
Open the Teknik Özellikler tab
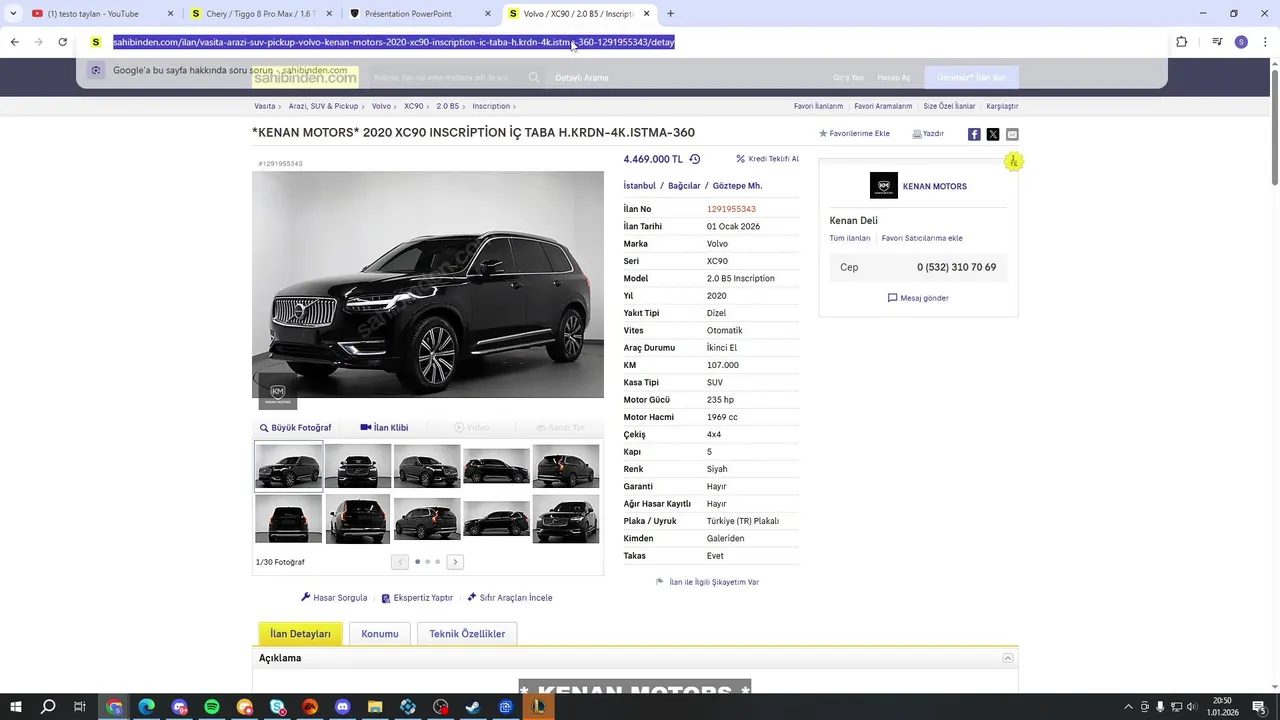(x=467, y=634)
